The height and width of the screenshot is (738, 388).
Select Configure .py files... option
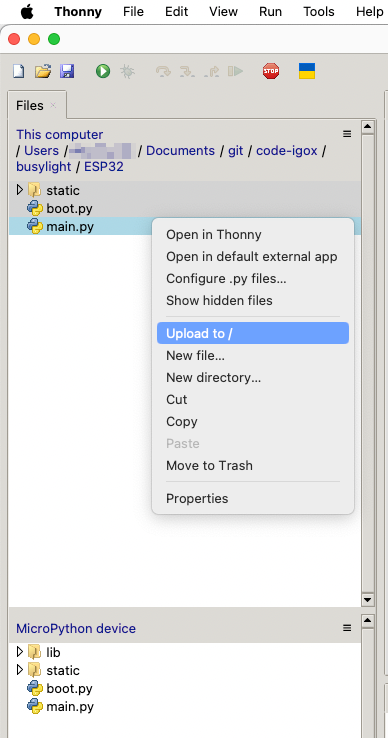(x=253, y=279)
